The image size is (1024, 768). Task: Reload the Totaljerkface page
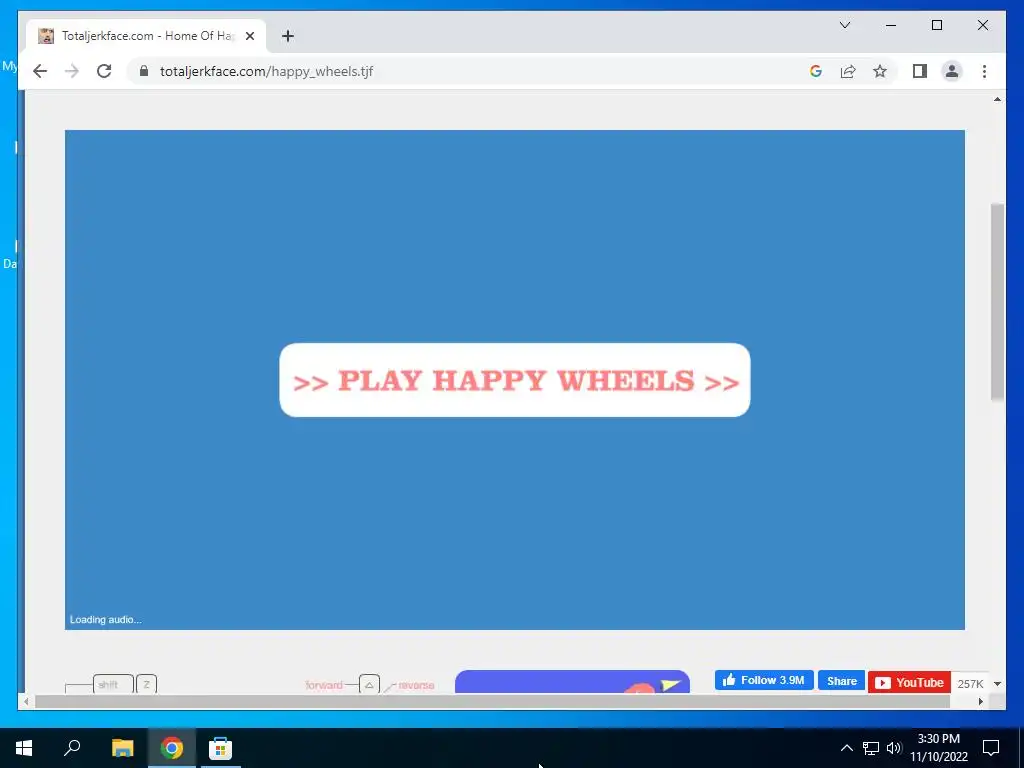(104, 71)
